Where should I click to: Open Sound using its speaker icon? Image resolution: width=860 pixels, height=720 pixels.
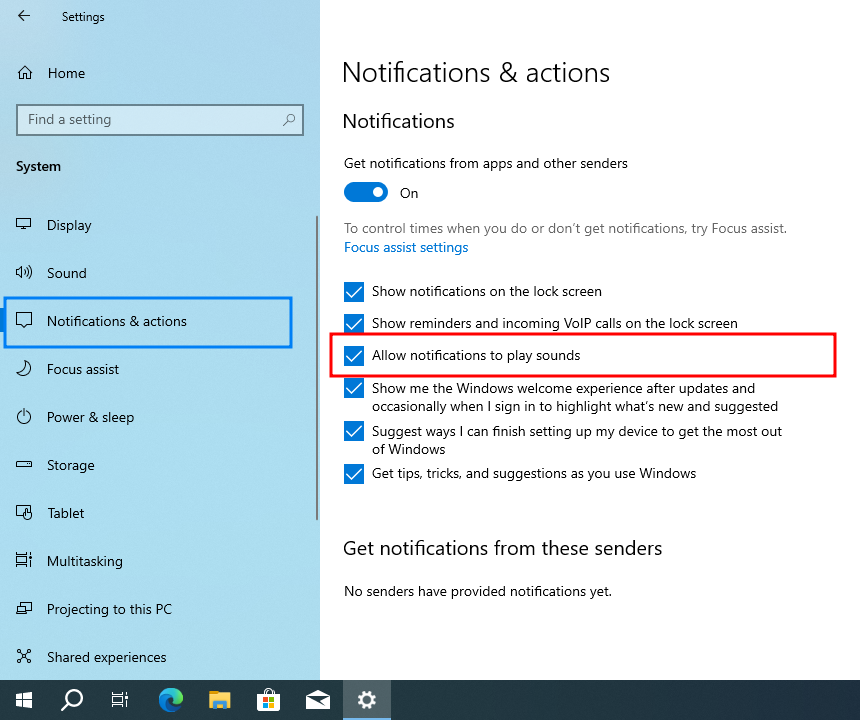pyautogui.click(x=24, y=272)
